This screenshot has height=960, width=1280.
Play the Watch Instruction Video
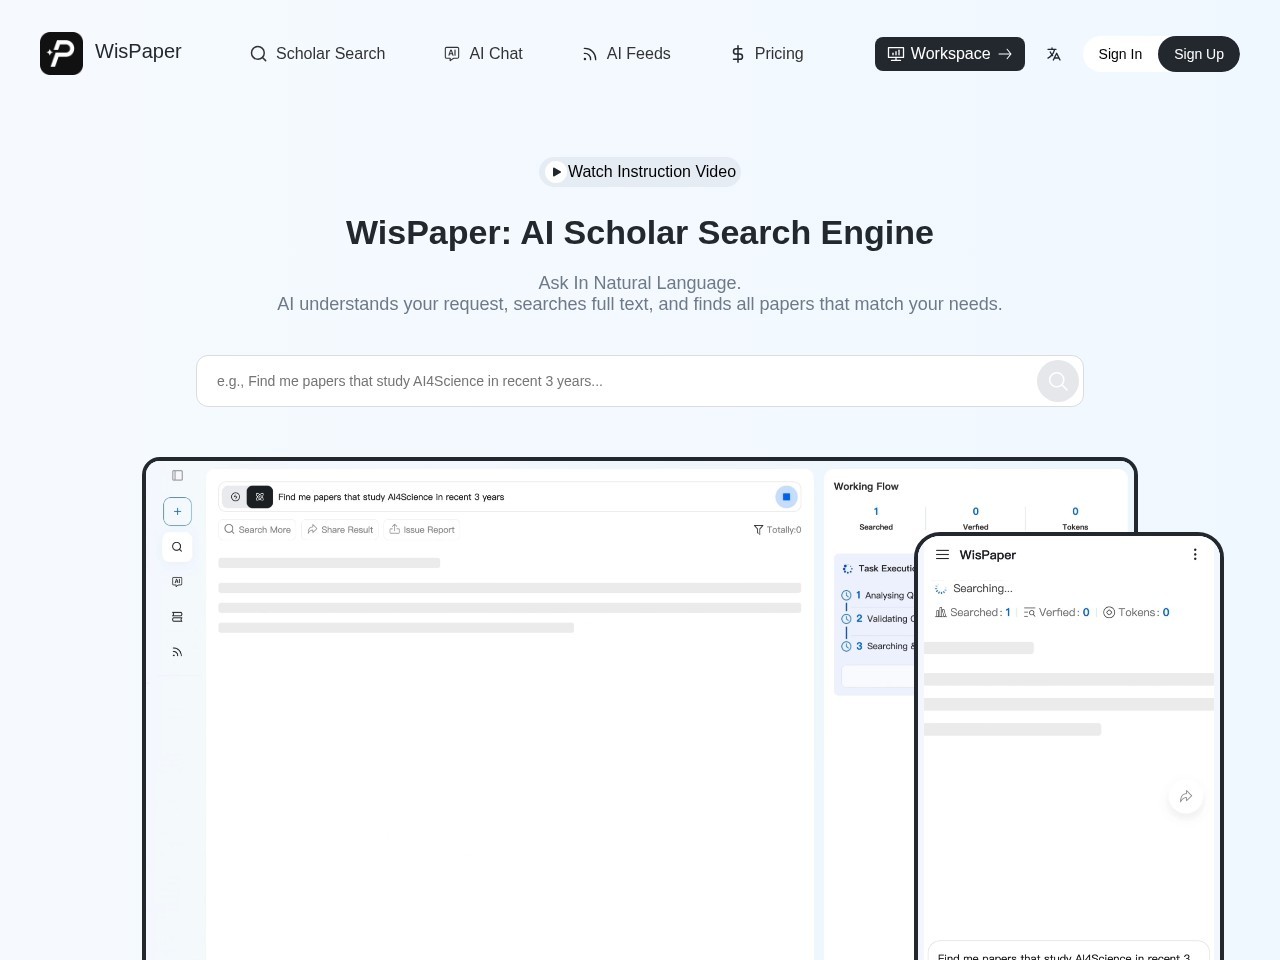pyautogui.click(x=639, y=171)
